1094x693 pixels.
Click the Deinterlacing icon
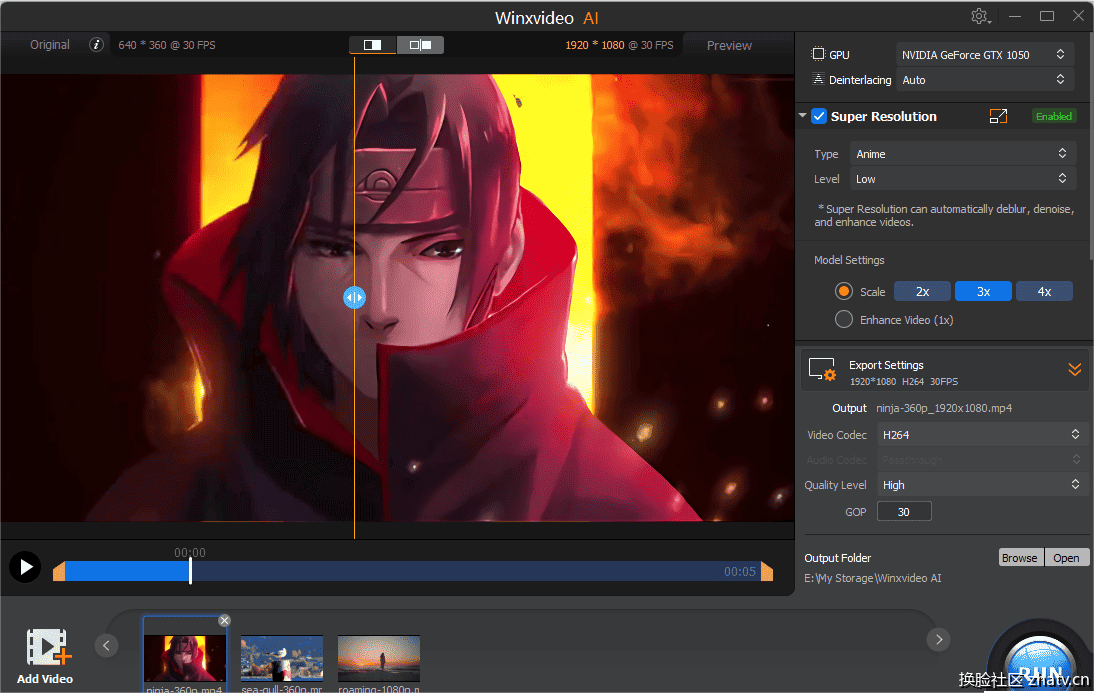coord(818,80)
